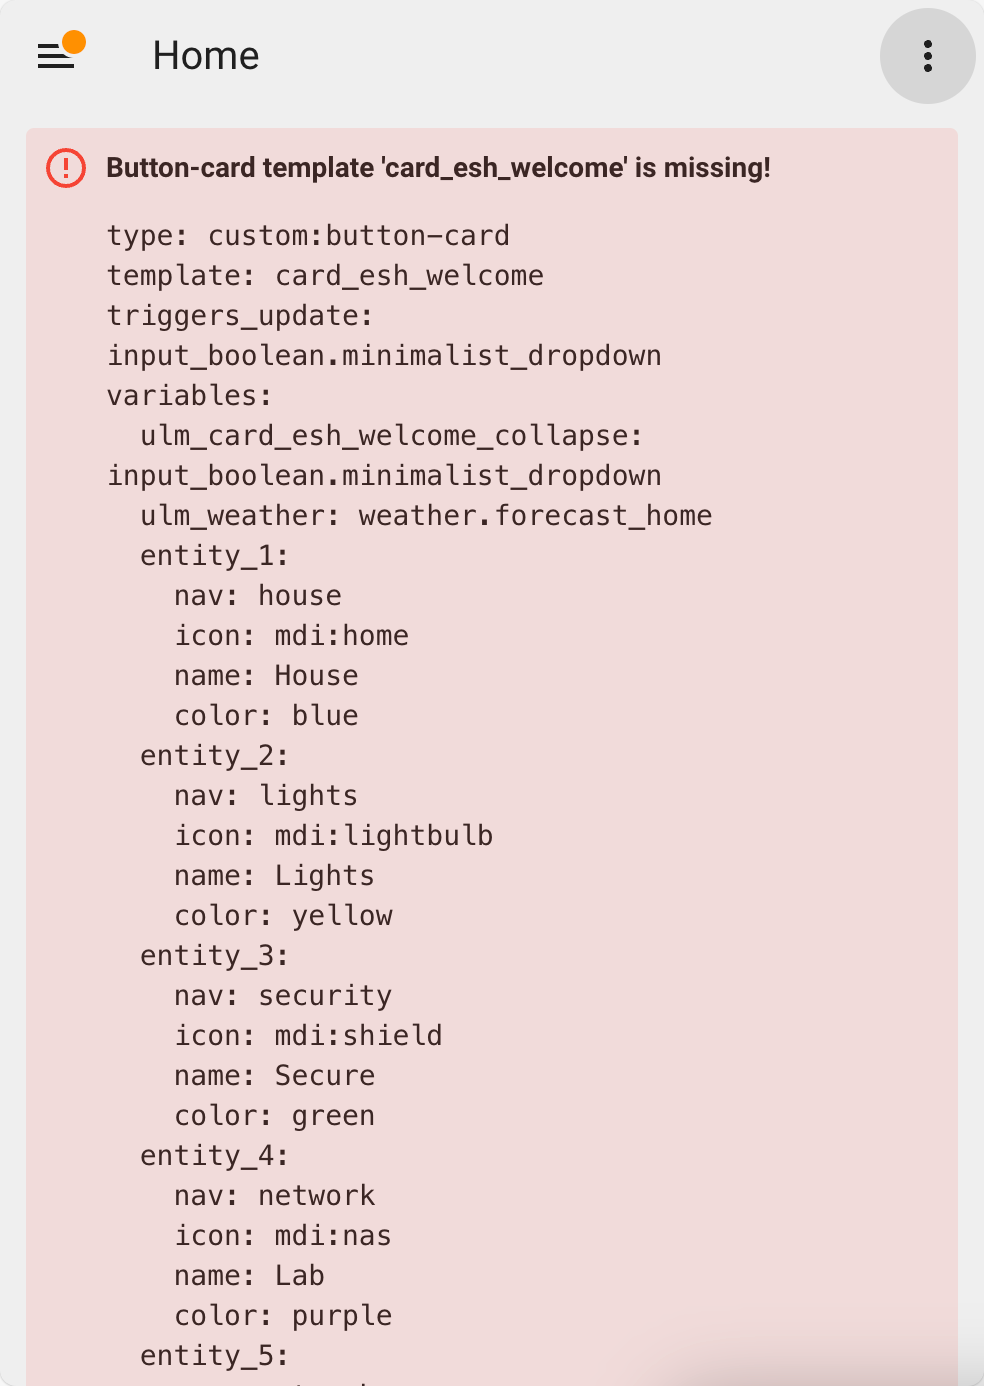Select the Home dashboard title

tap(206, 56)
